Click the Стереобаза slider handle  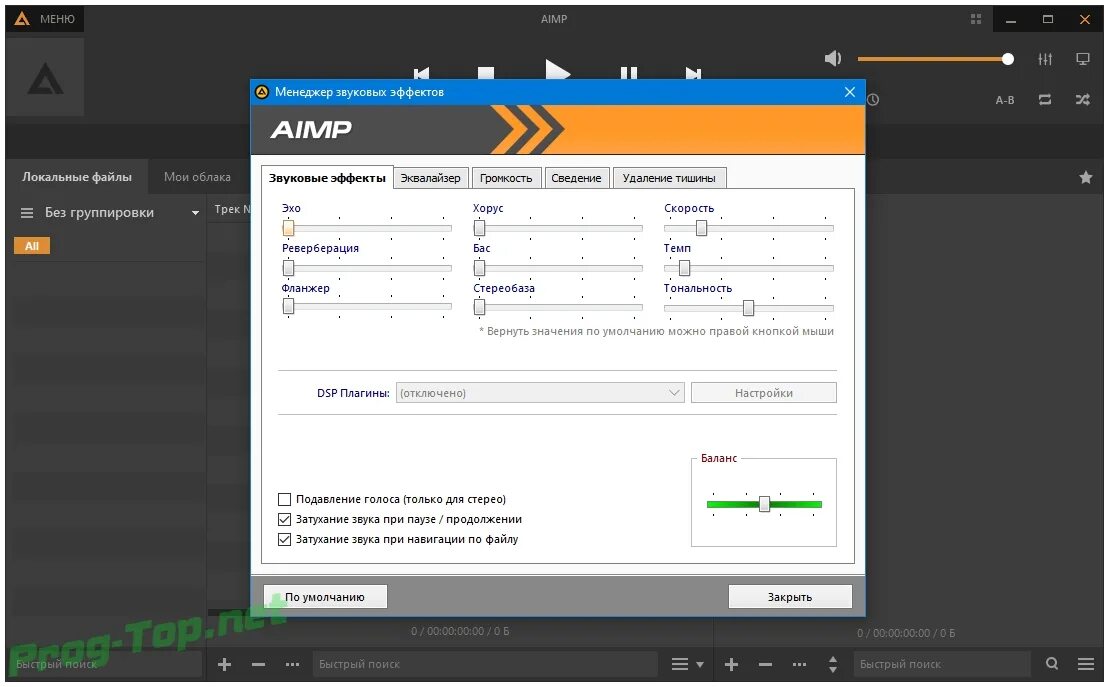tap(480, 307)
